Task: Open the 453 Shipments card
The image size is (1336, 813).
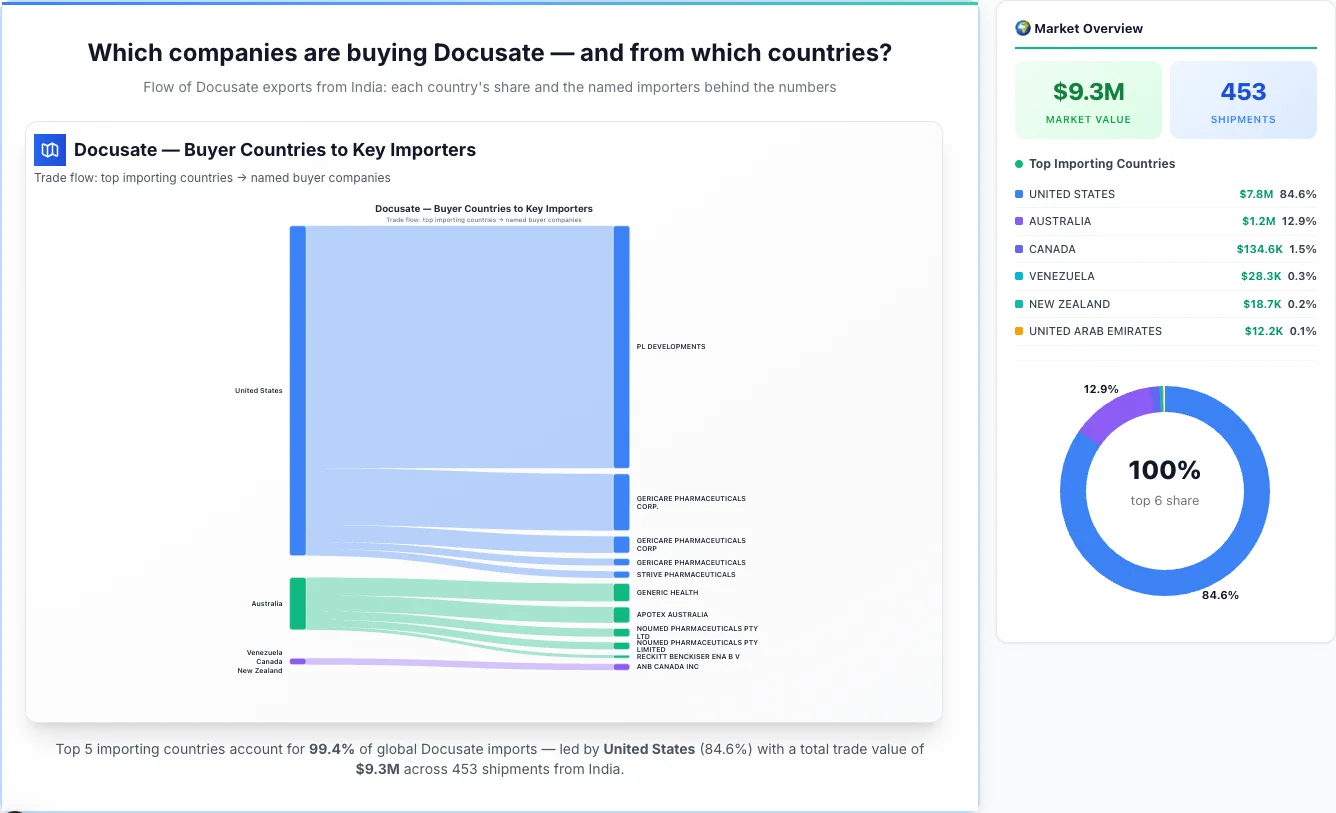Action: [x=1243, y=99]
